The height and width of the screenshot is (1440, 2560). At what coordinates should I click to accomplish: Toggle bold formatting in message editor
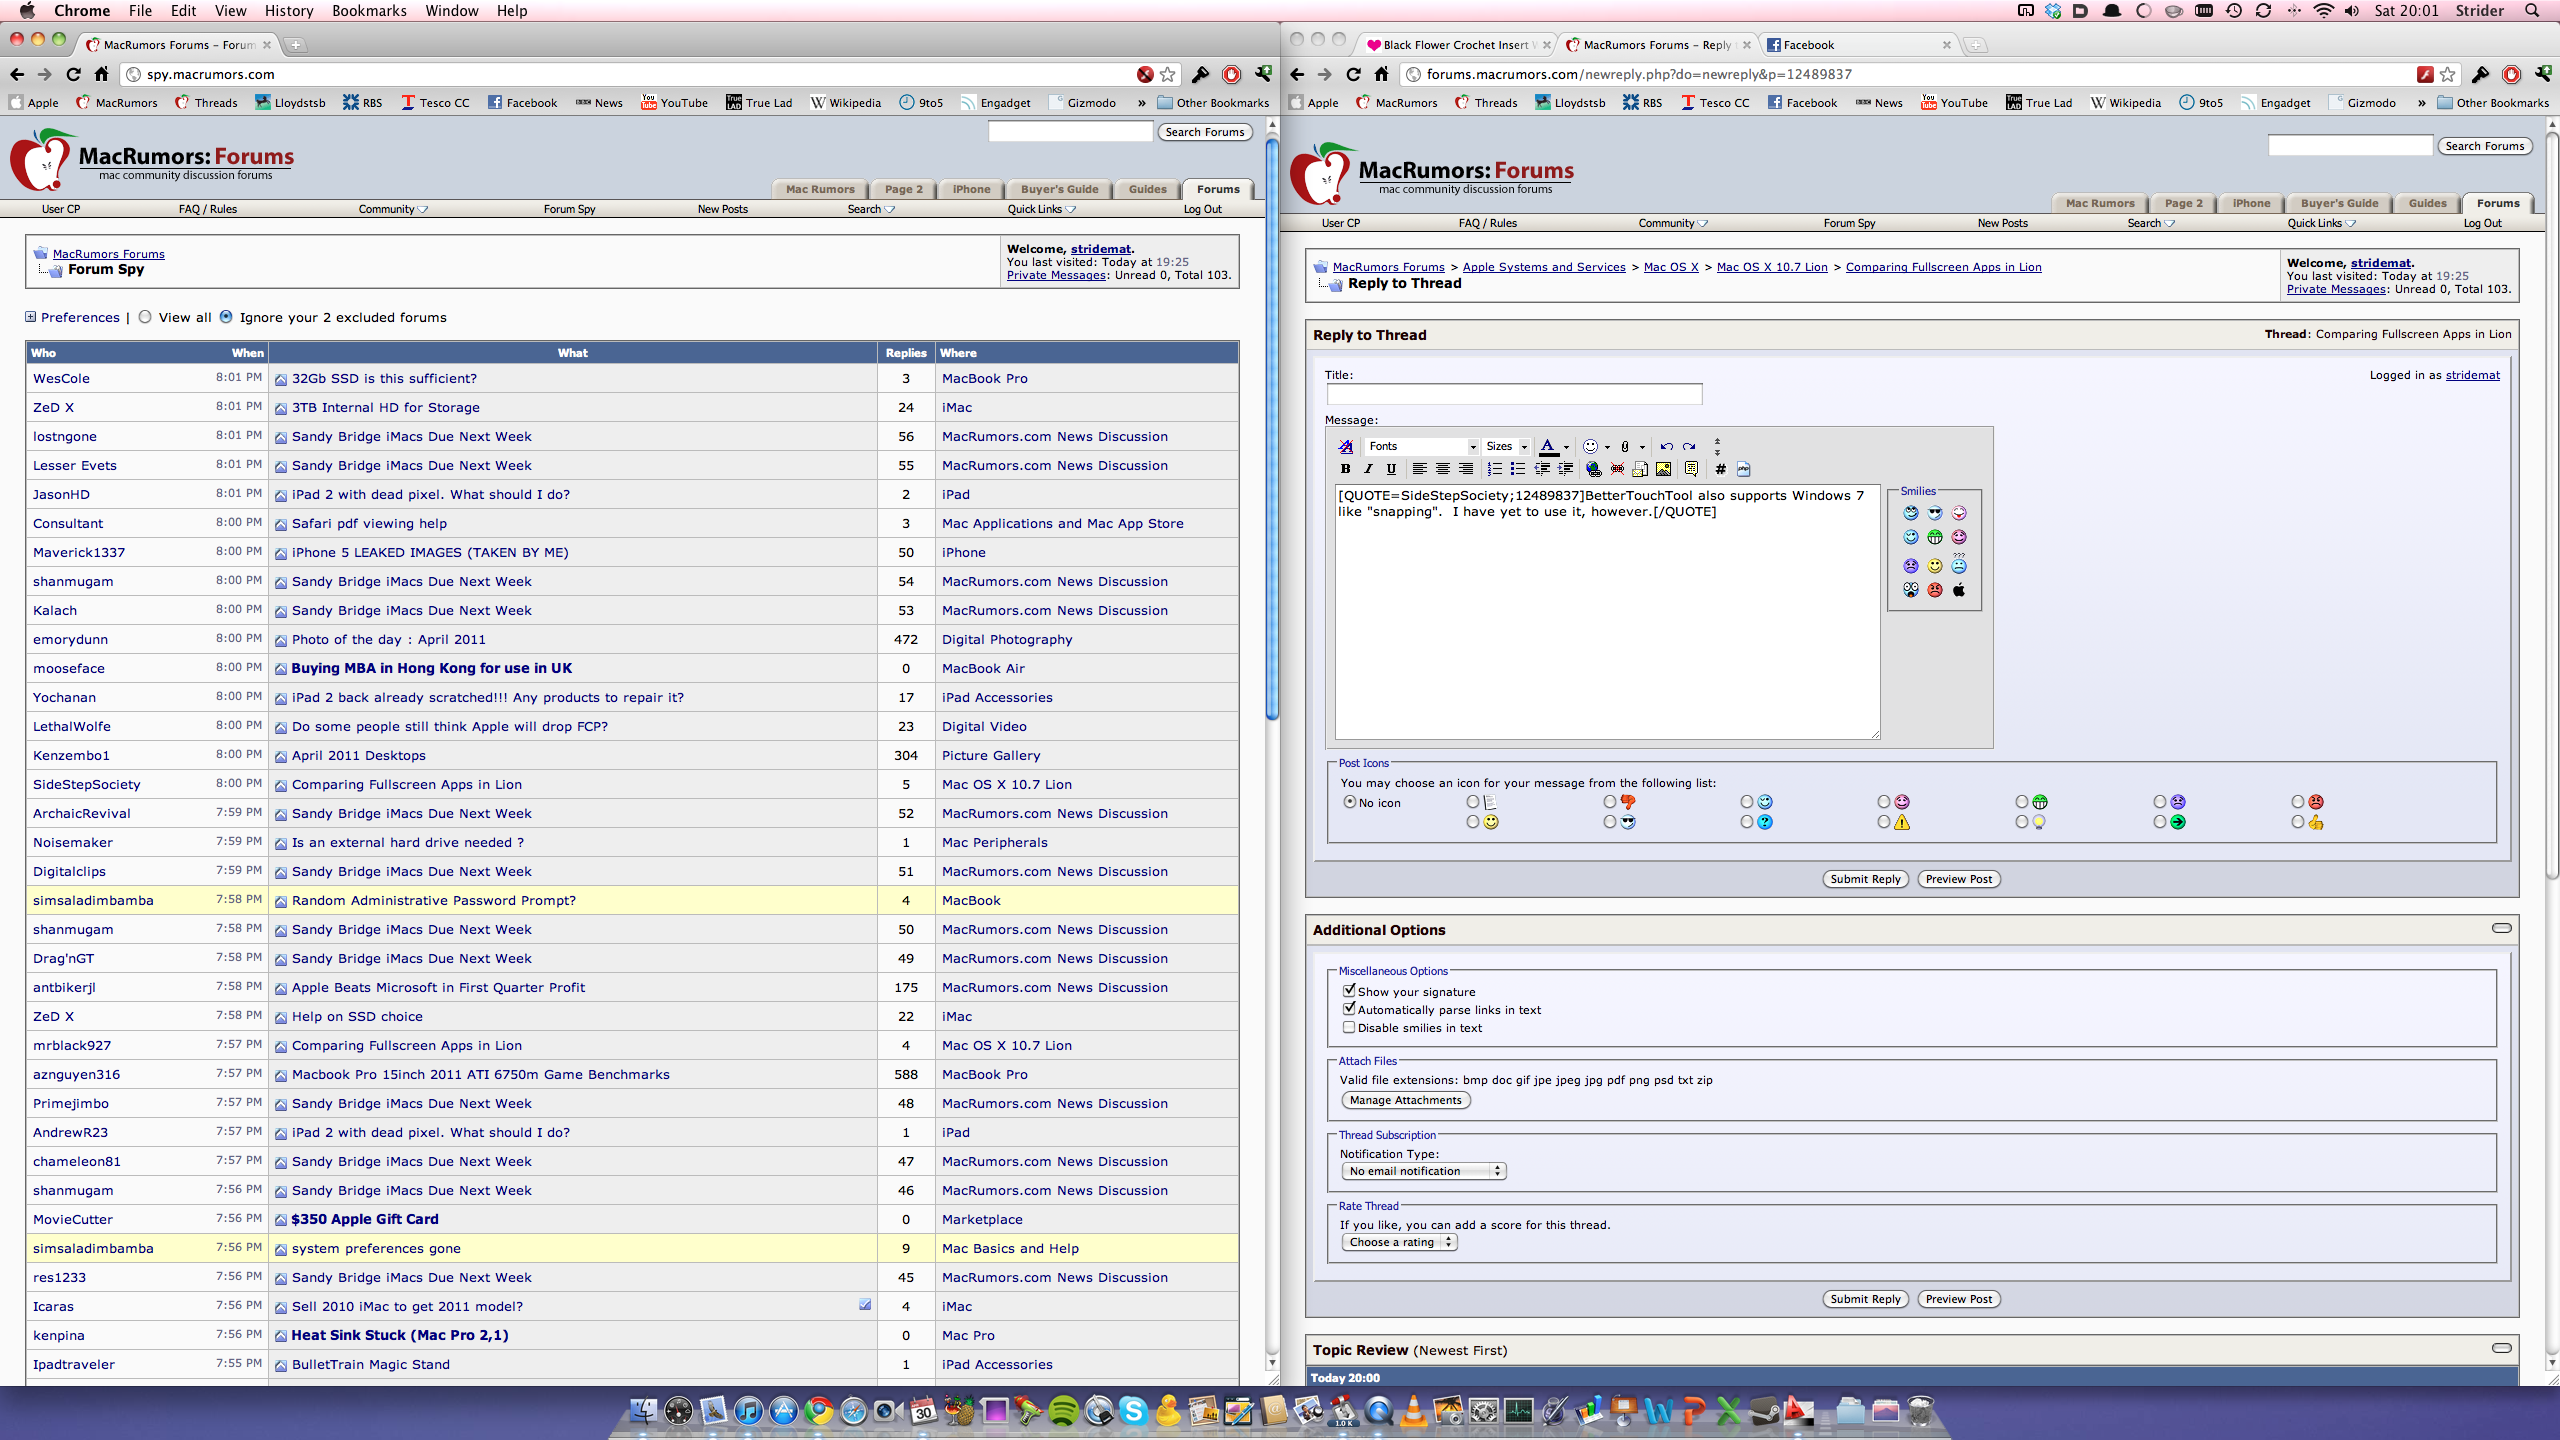point(1345,469)
